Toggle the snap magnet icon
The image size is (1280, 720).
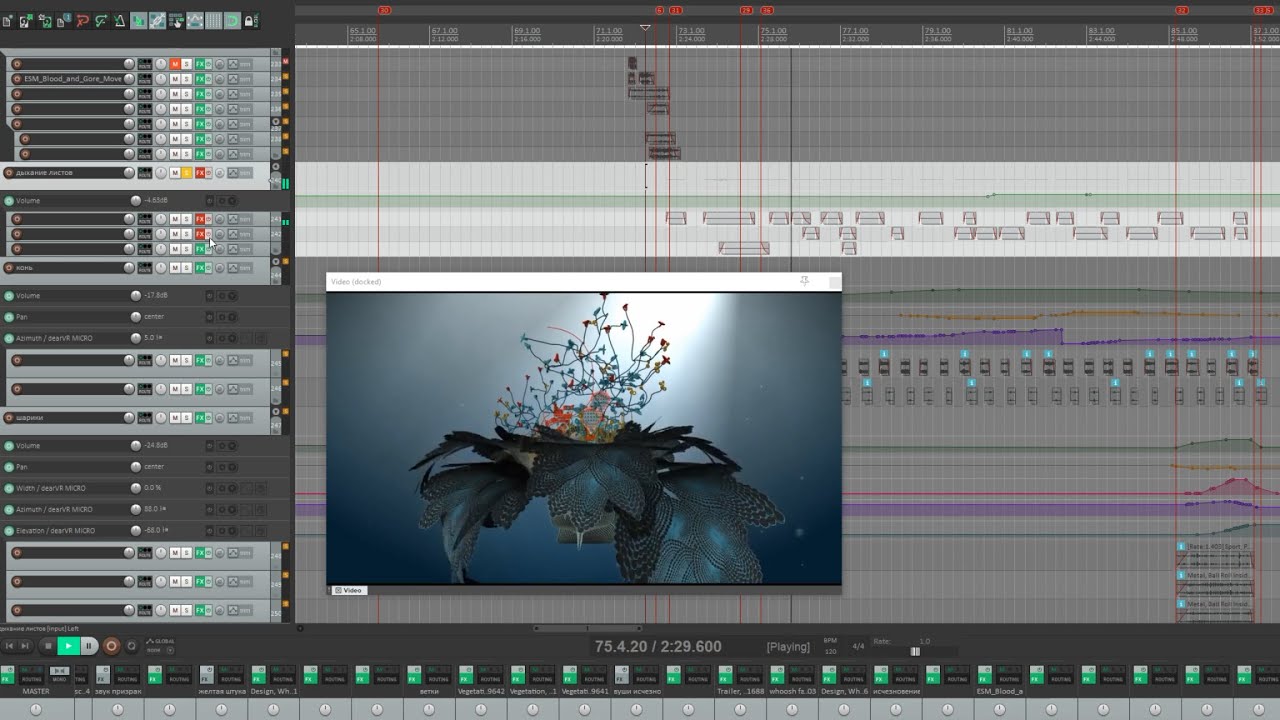tap(232, 21)
